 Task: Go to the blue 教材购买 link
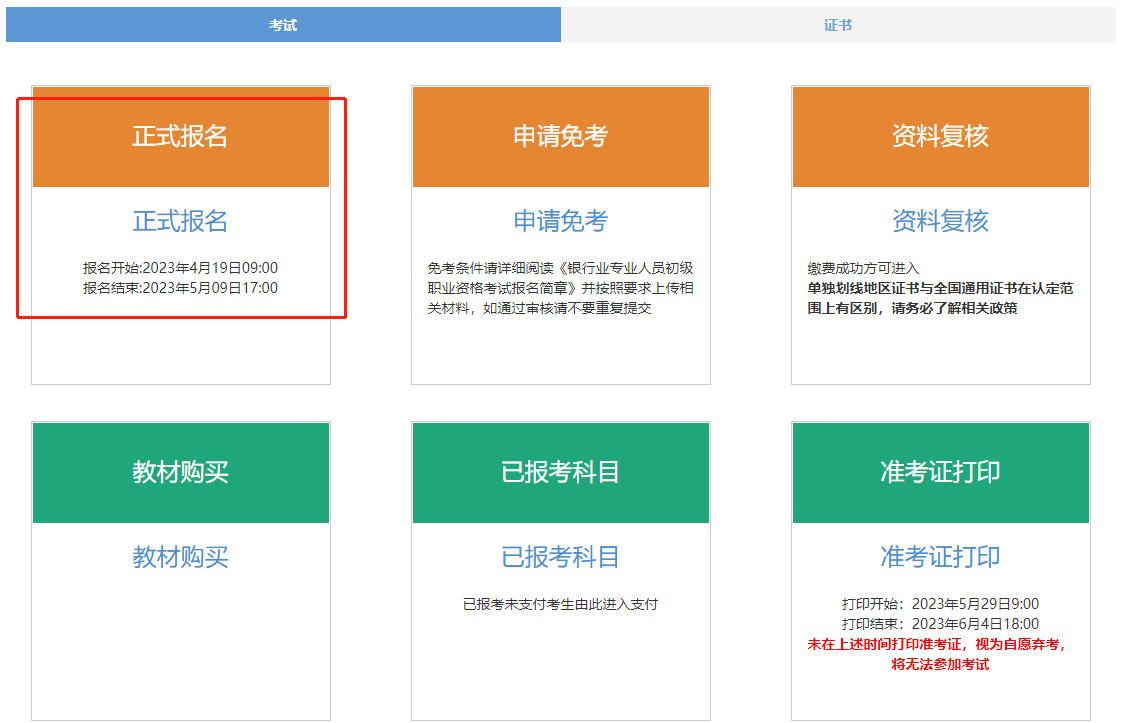pos(181,557)
